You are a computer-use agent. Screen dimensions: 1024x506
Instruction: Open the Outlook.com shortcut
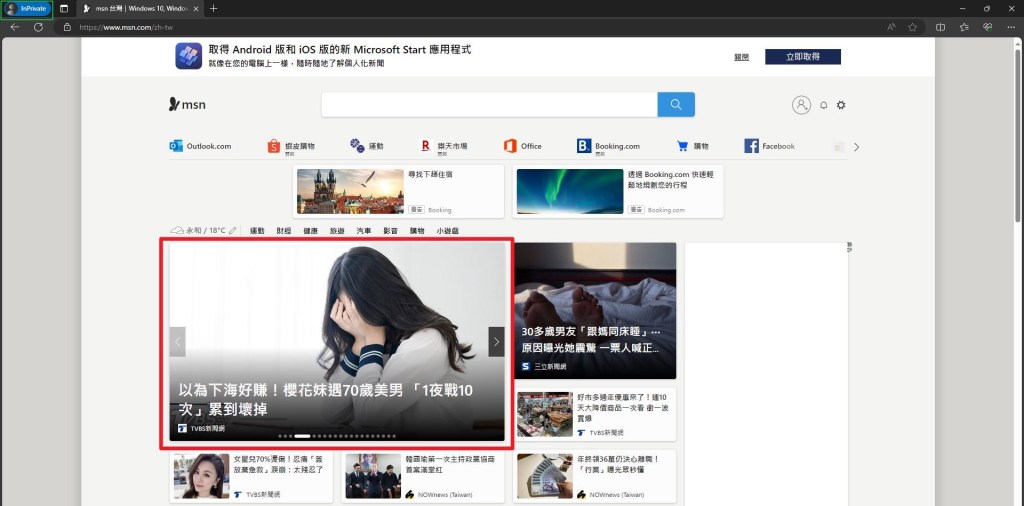tap(201, 146)
